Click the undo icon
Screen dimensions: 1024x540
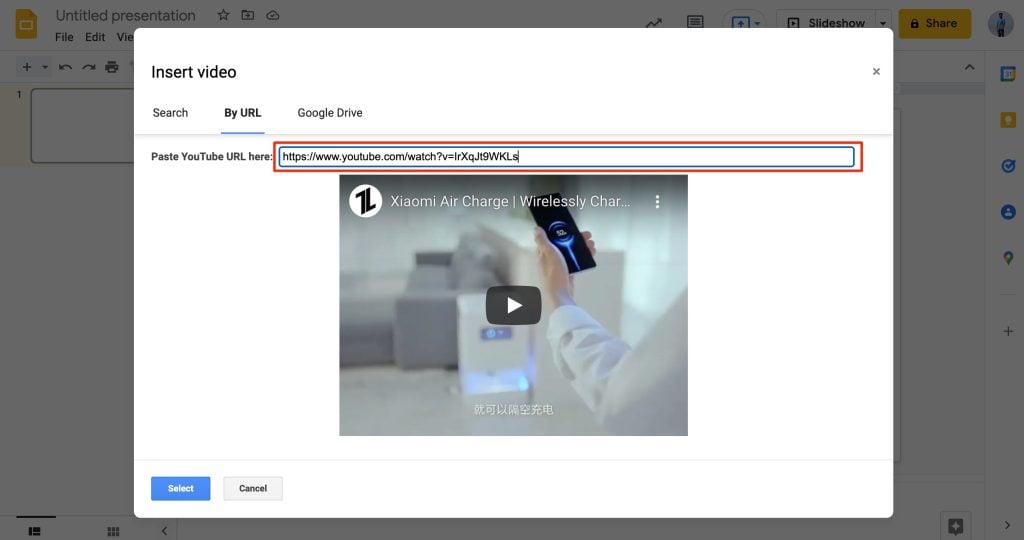coord(65,67)
